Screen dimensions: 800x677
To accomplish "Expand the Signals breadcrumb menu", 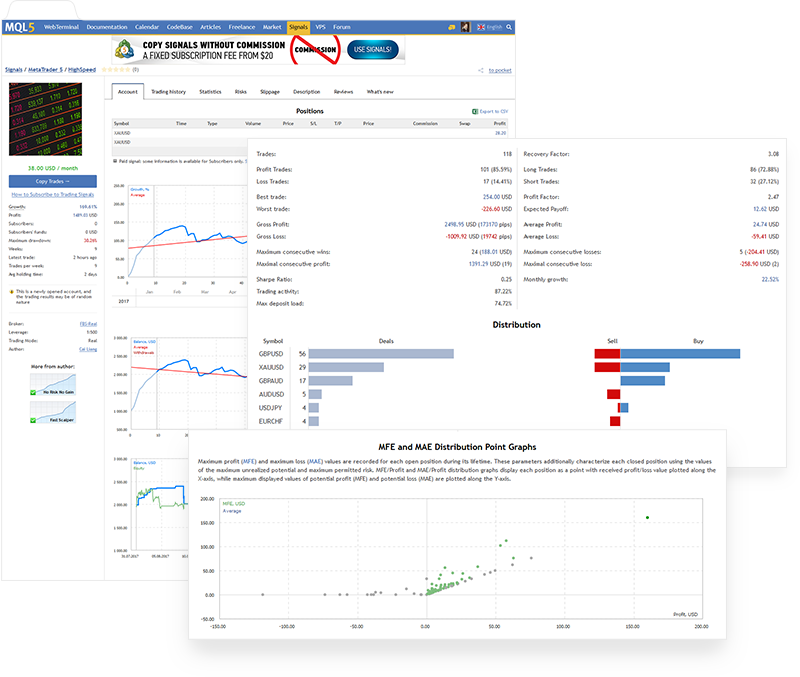I will coord(14,71).
